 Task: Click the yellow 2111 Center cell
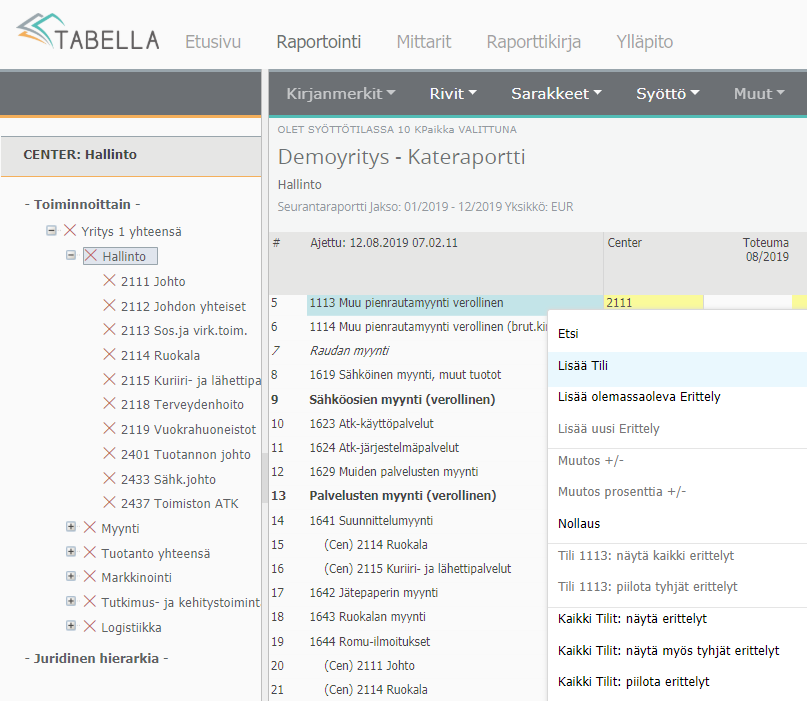(653, 303)
